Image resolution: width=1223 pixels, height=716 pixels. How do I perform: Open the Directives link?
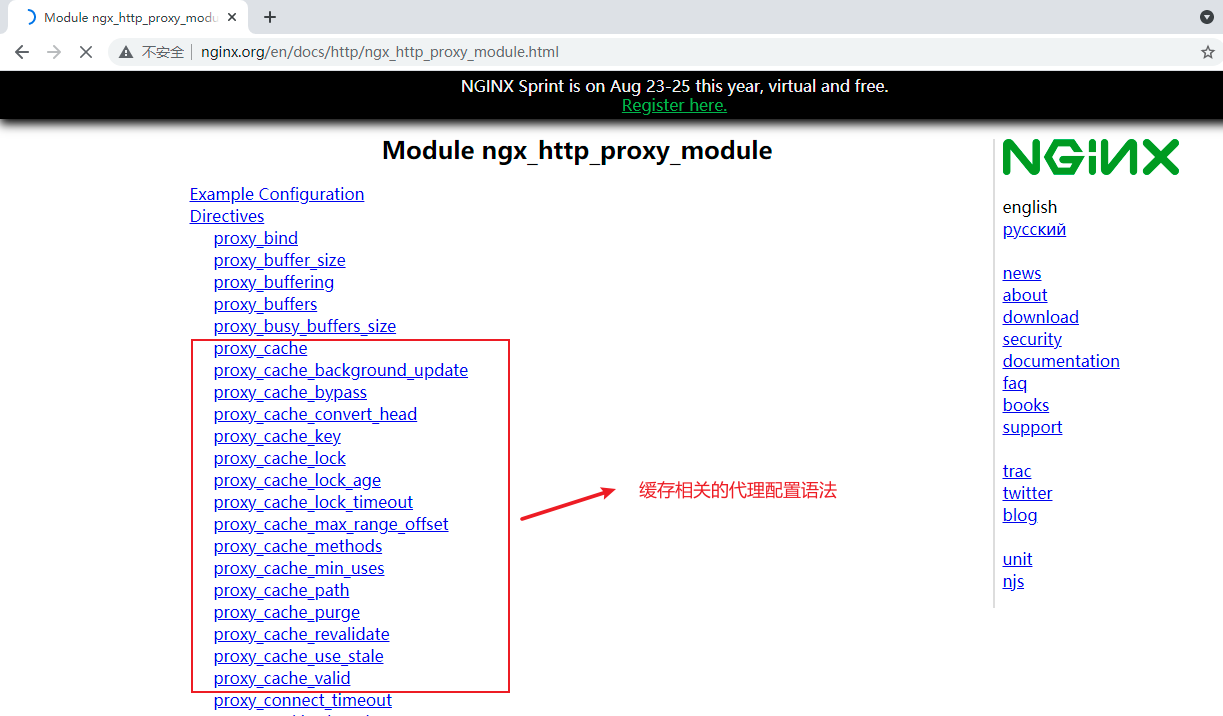pyautogui.click(x=227, y=216)
